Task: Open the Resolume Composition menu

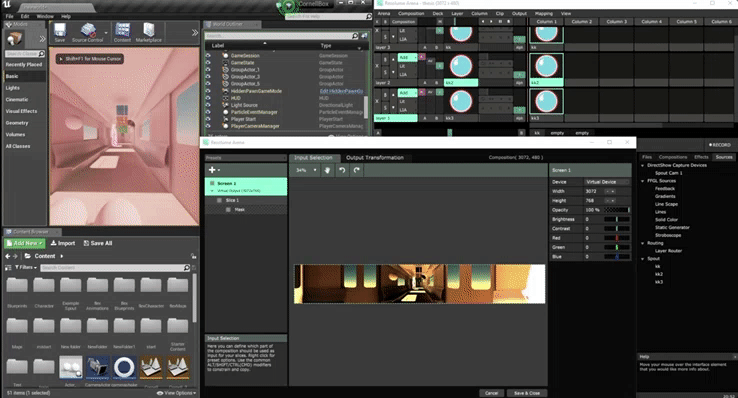Action: tap(411, 14)
